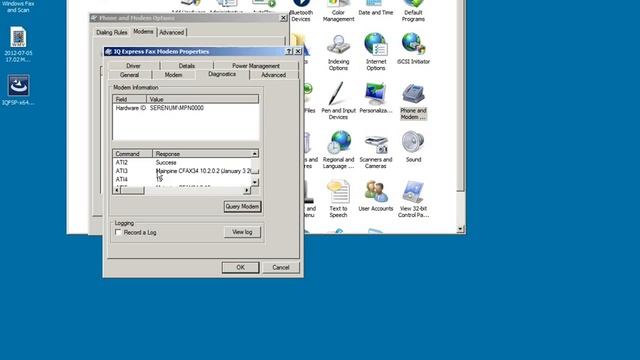
Task: Open Phone and Modem icon in Control Panel
Action: click(x=413, y=102)
